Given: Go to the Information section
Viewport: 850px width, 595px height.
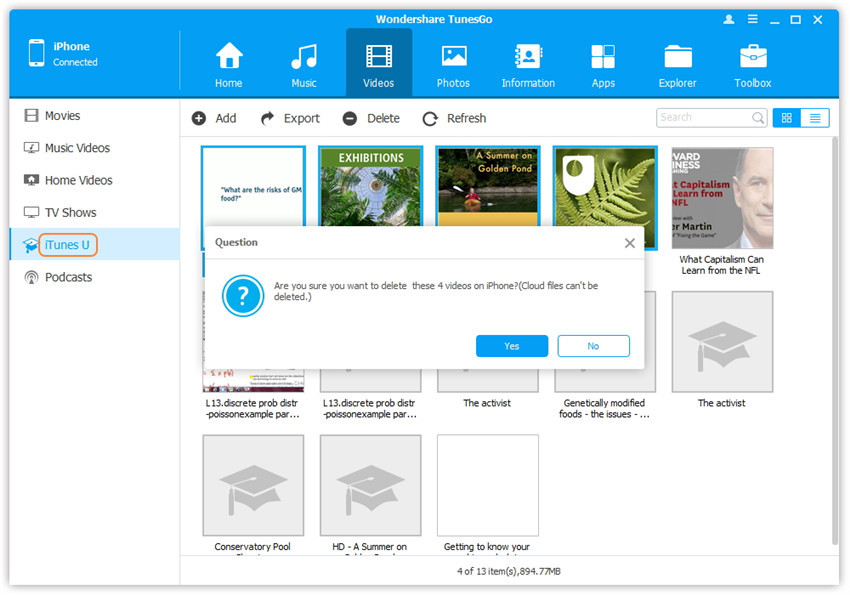Looking at the screenshot, I should click(x=528, y=64).
